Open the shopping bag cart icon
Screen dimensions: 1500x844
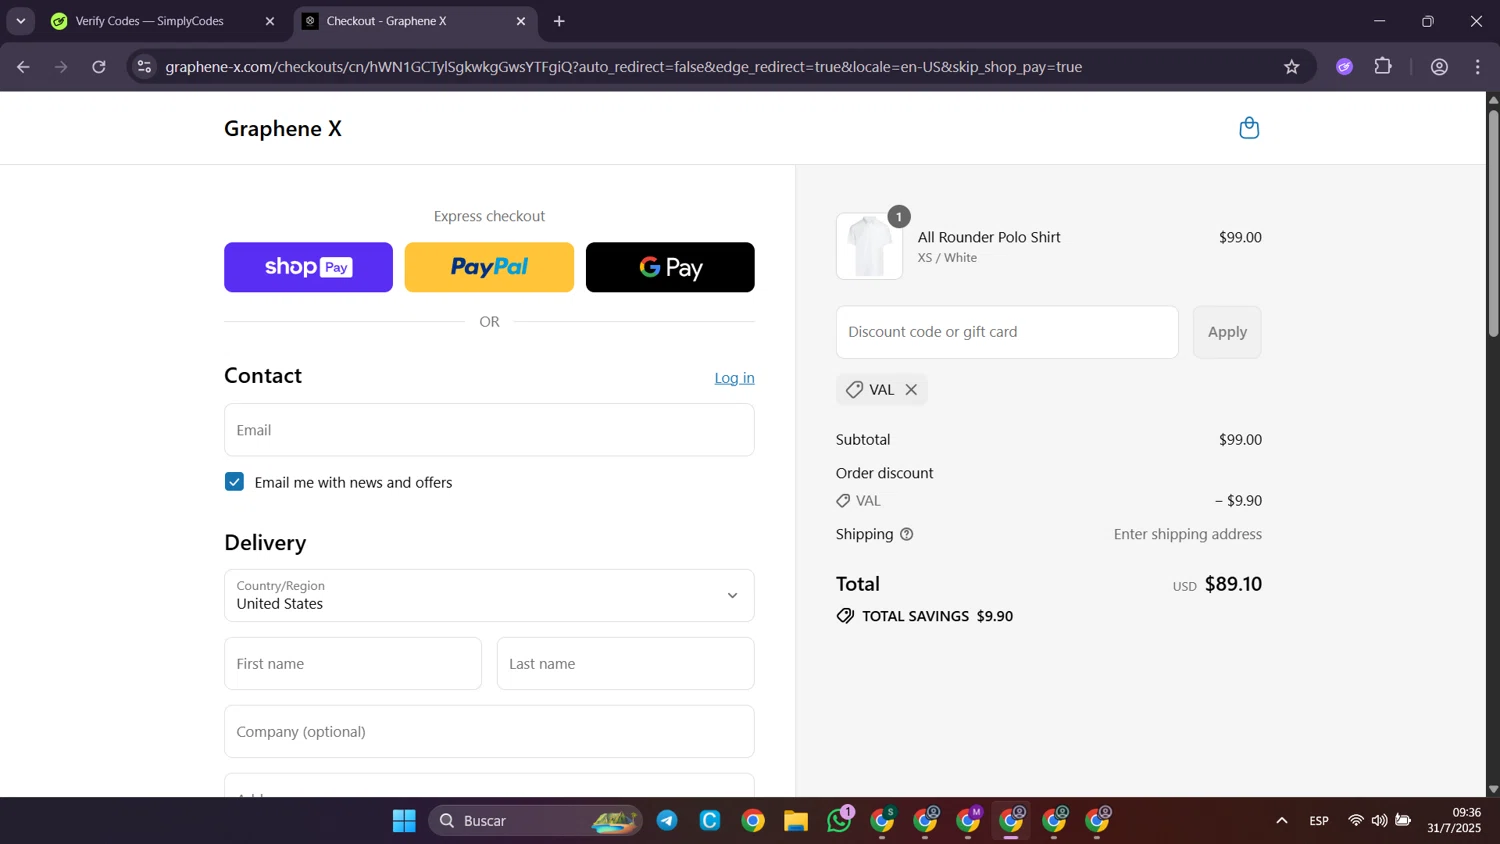1249,128
